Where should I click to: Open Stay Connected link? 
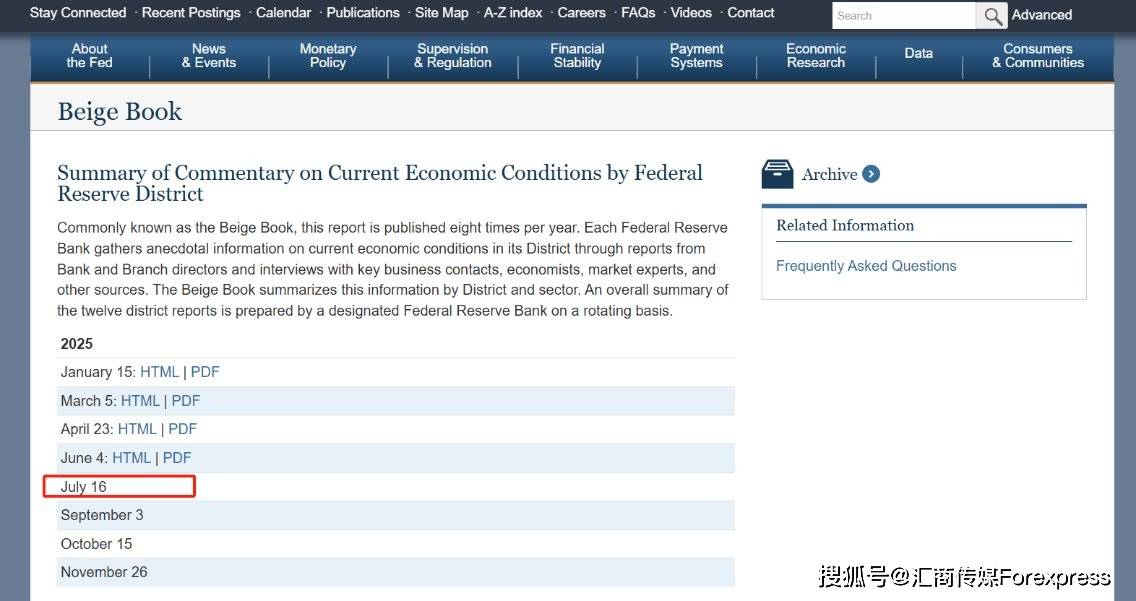(x=78, y=12)
